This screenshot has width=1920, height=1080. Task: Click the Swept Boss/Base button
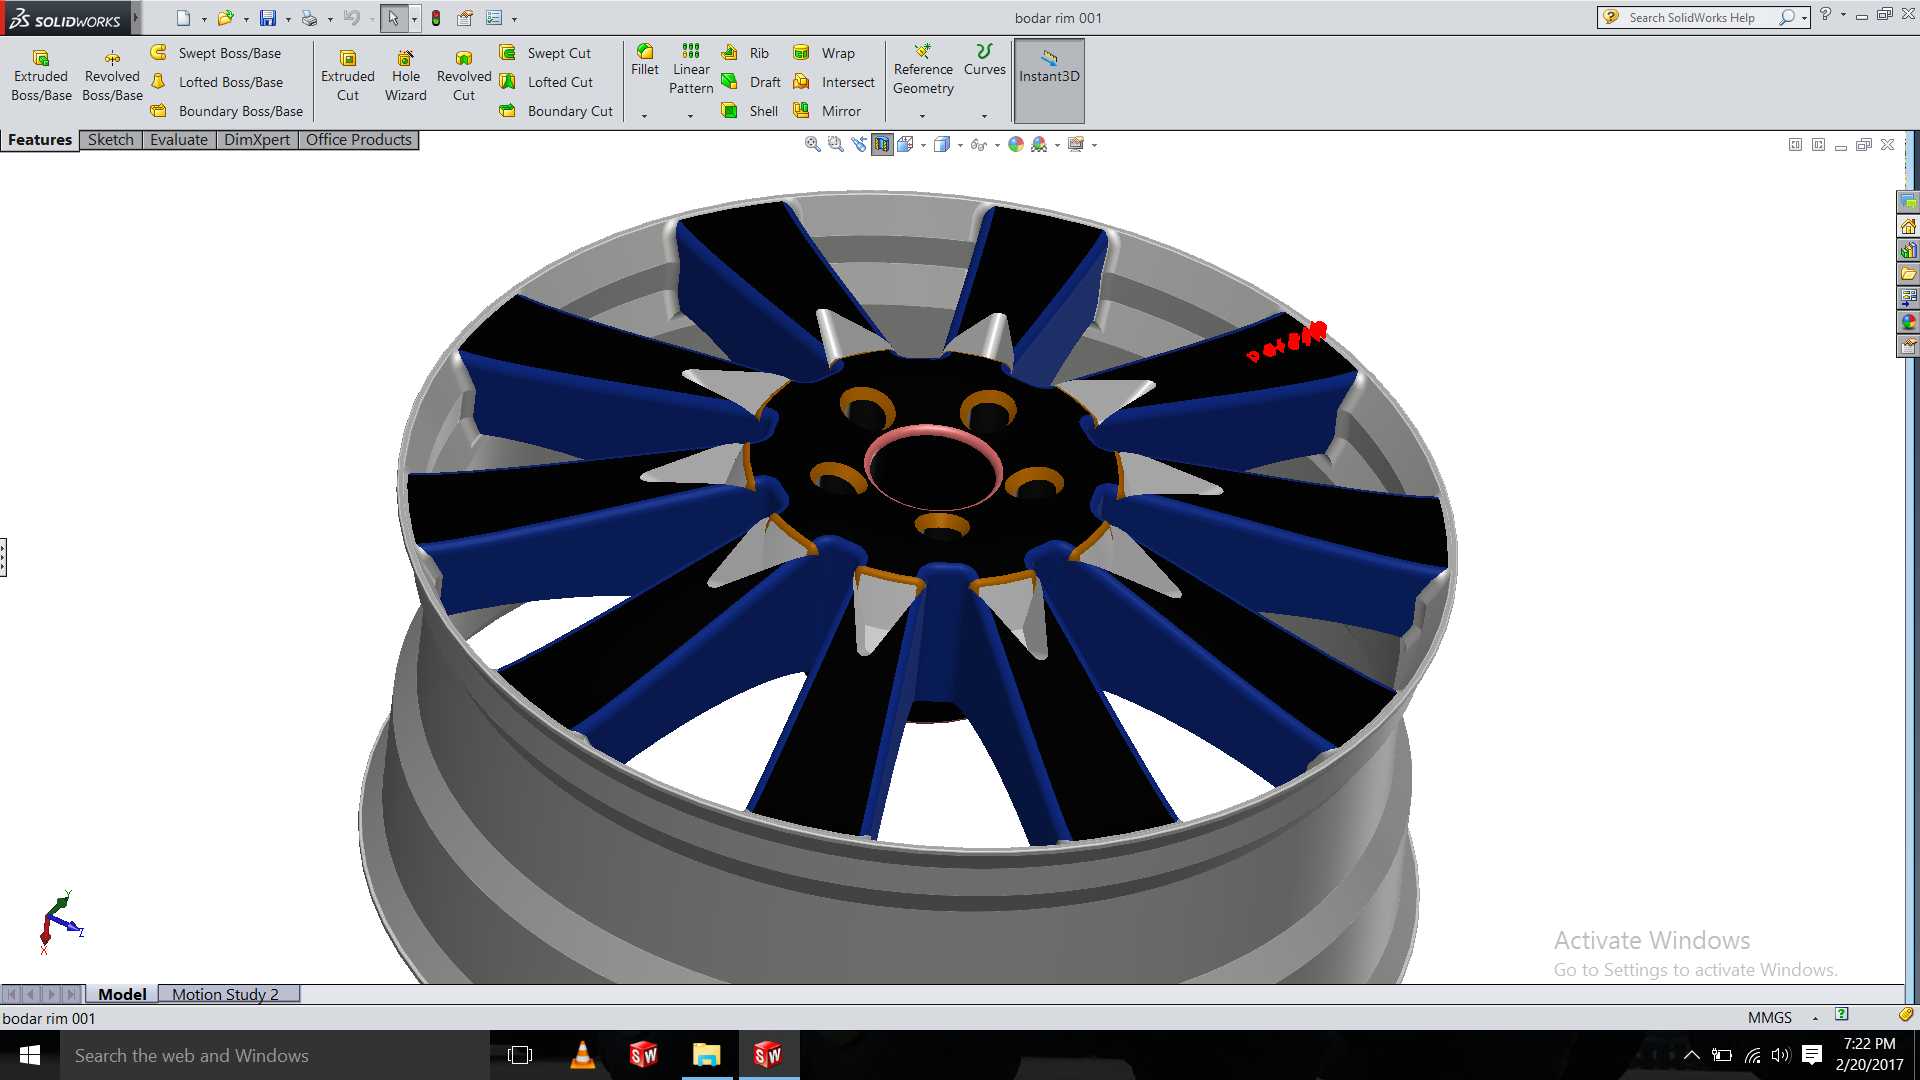[216, 53]
